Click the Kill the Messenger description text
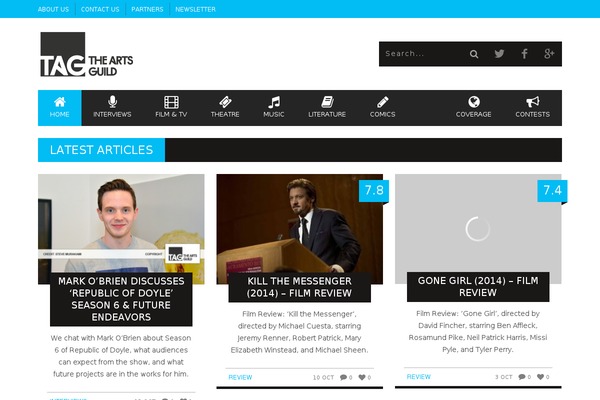 [300, 332]
